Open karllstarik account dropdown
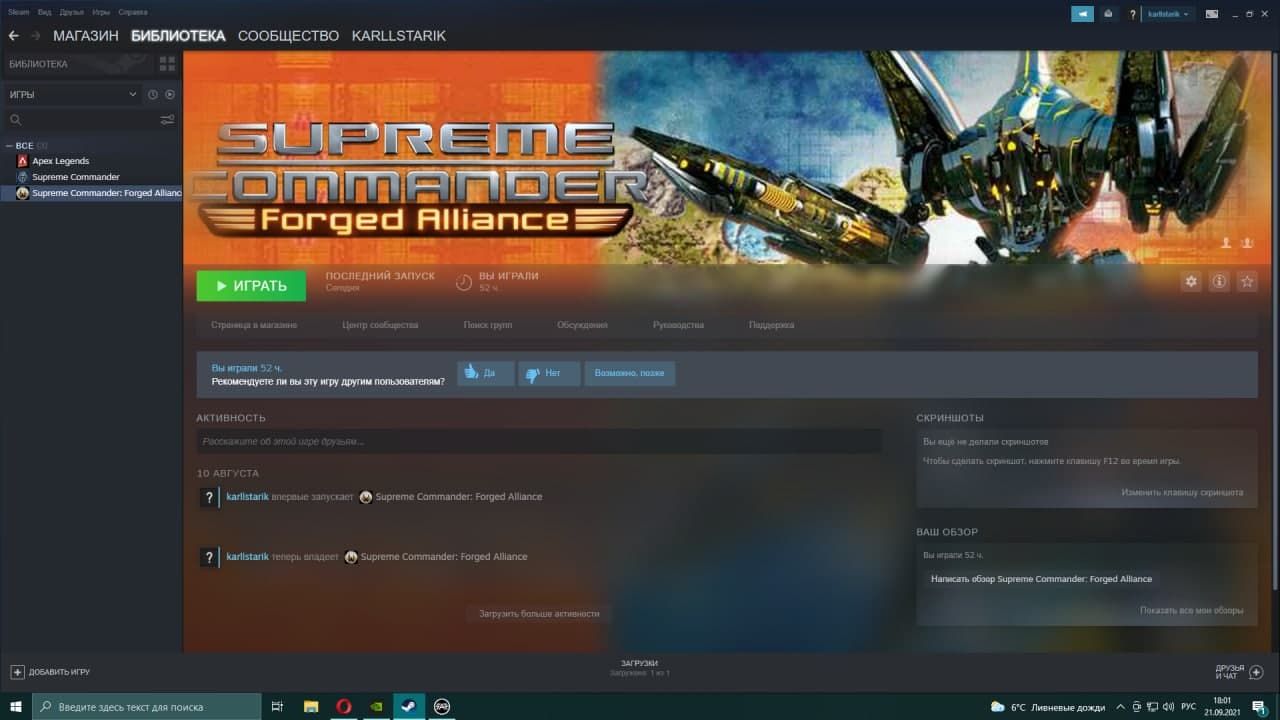Image resolution: width=1280 pixels, height=720 pixels. tap(1169, 14)
